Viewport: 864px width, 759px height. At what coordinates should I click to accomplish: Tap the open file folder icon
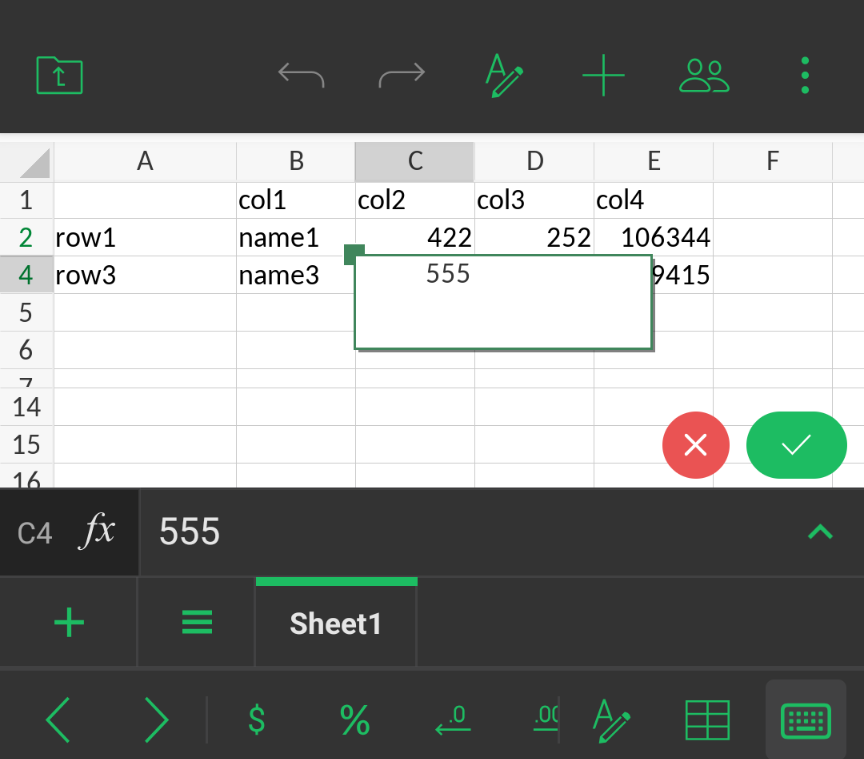point(60,75)
